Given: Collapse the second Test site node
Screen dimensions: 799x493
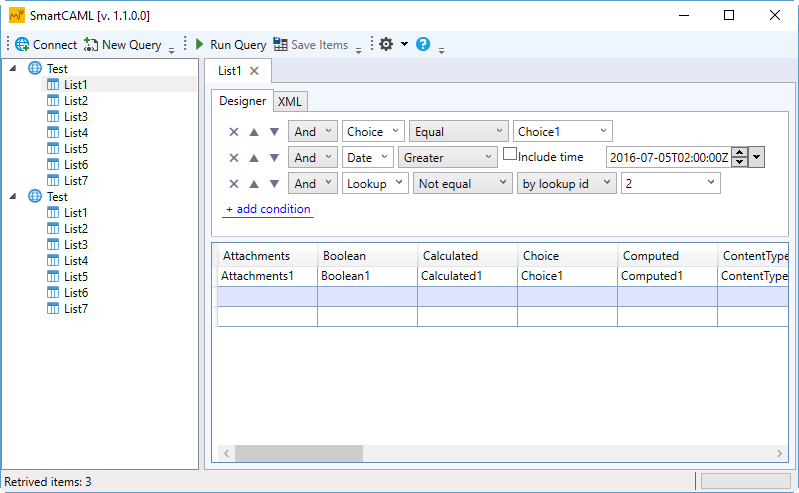Looking at the screenshot, I should (13, 196).
